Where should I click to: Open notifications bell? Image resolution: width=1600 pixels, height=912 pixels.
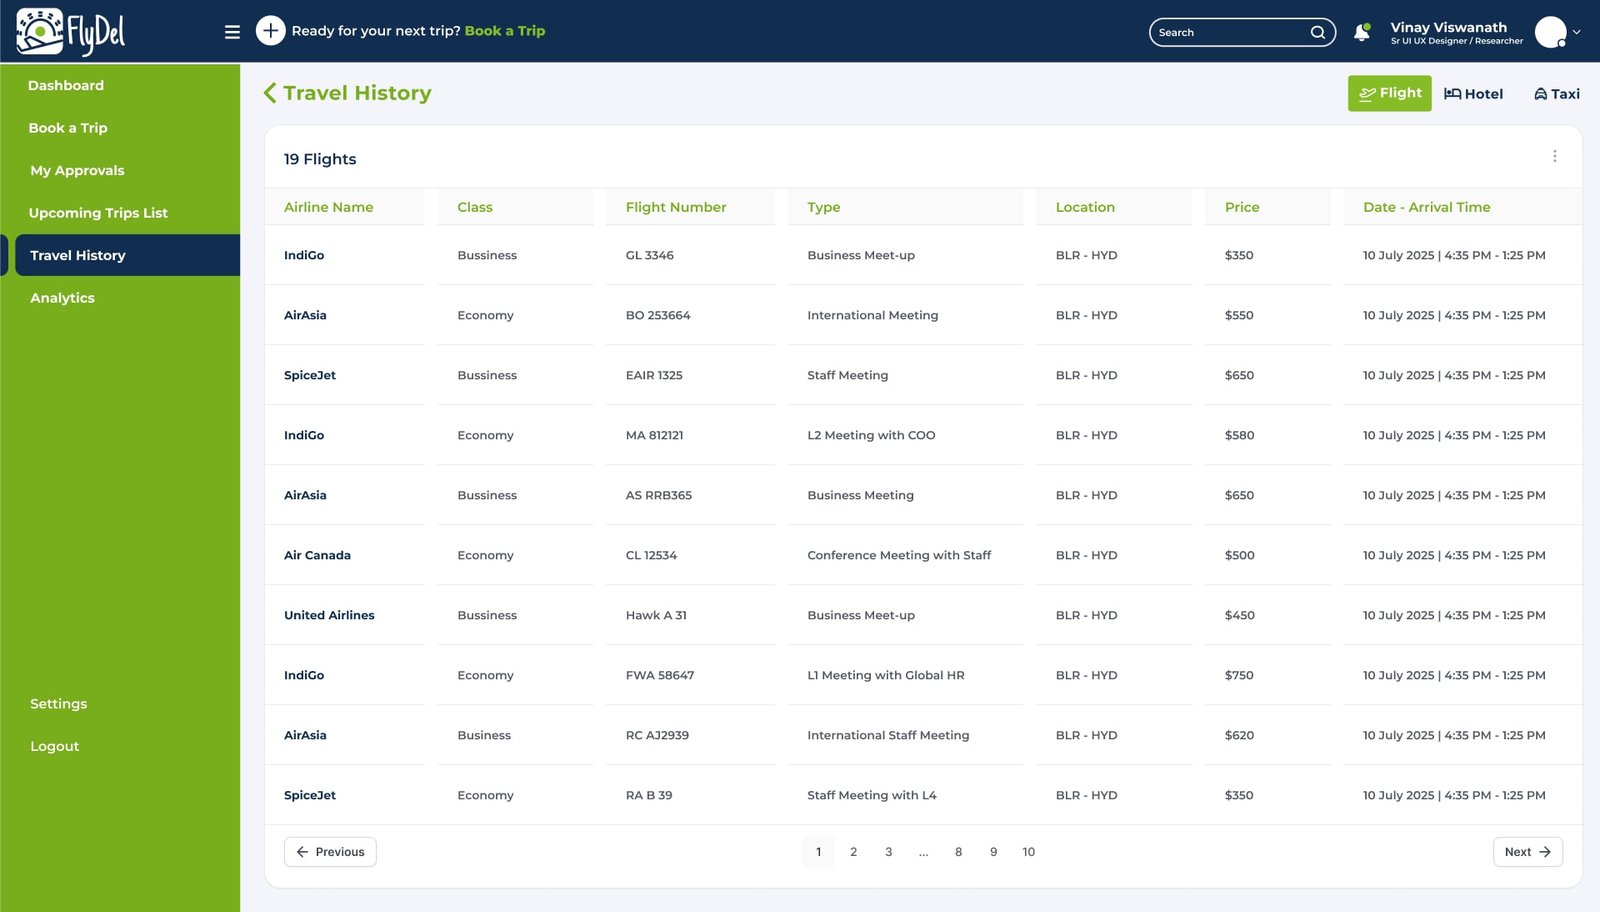pos(1361,32)
